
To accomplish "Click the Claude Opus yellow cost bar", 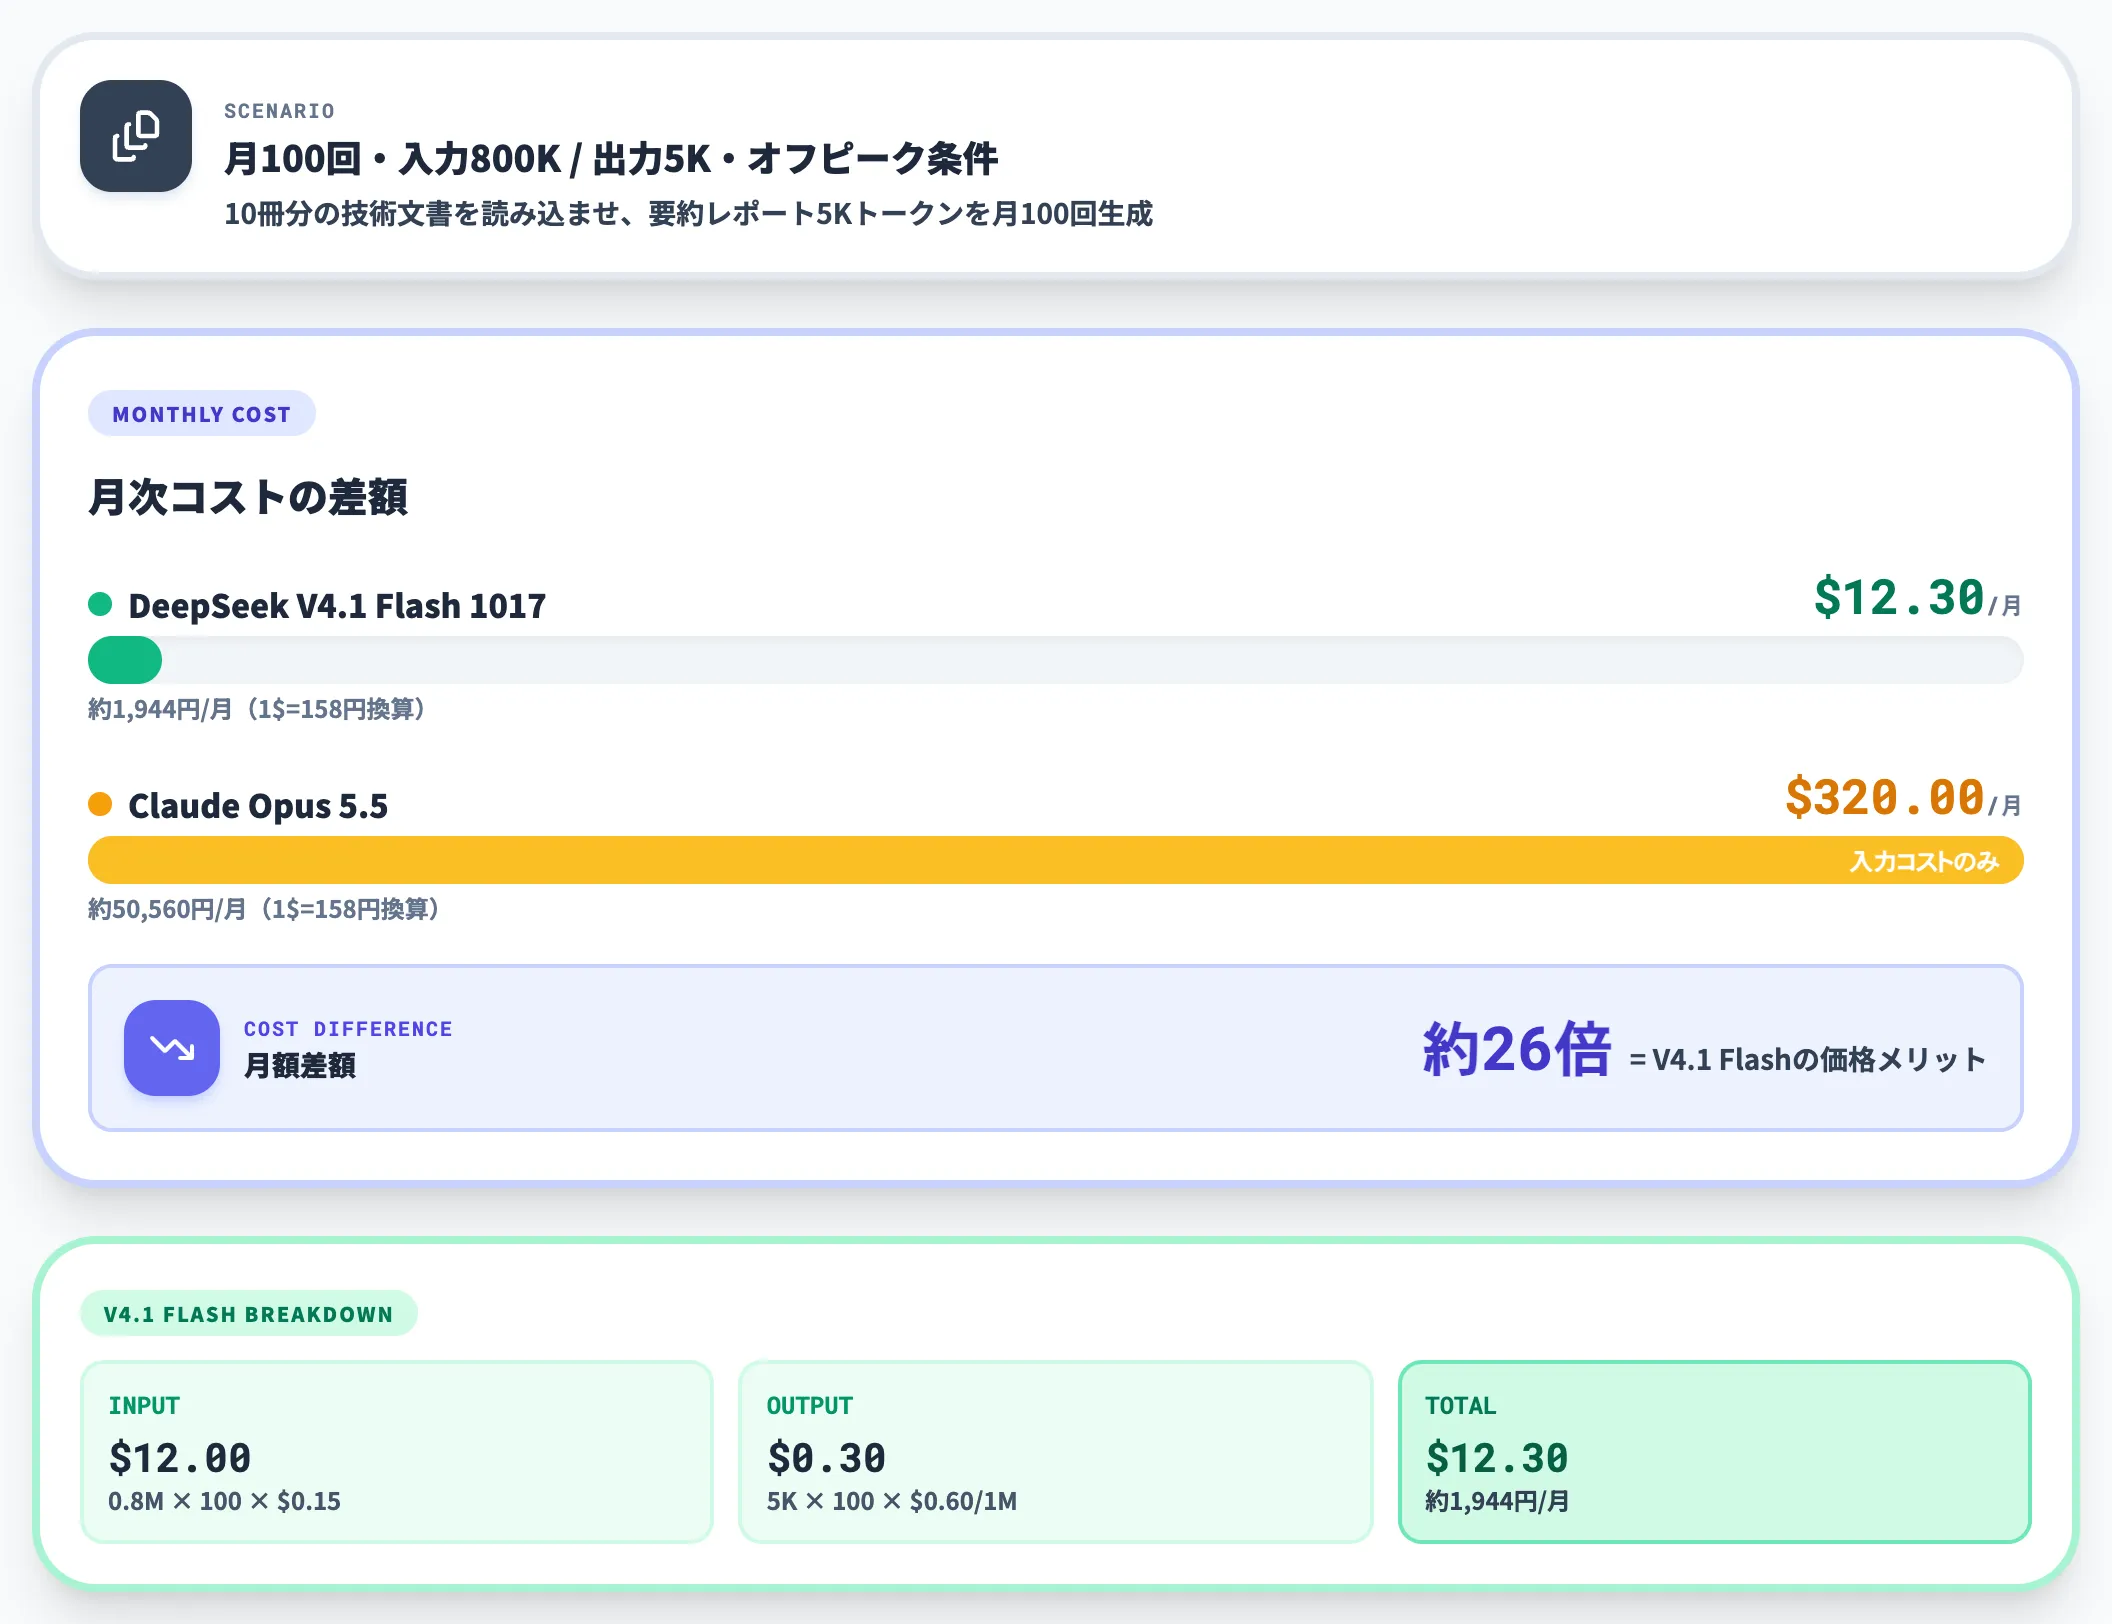I will click(x=1056, y=860).
